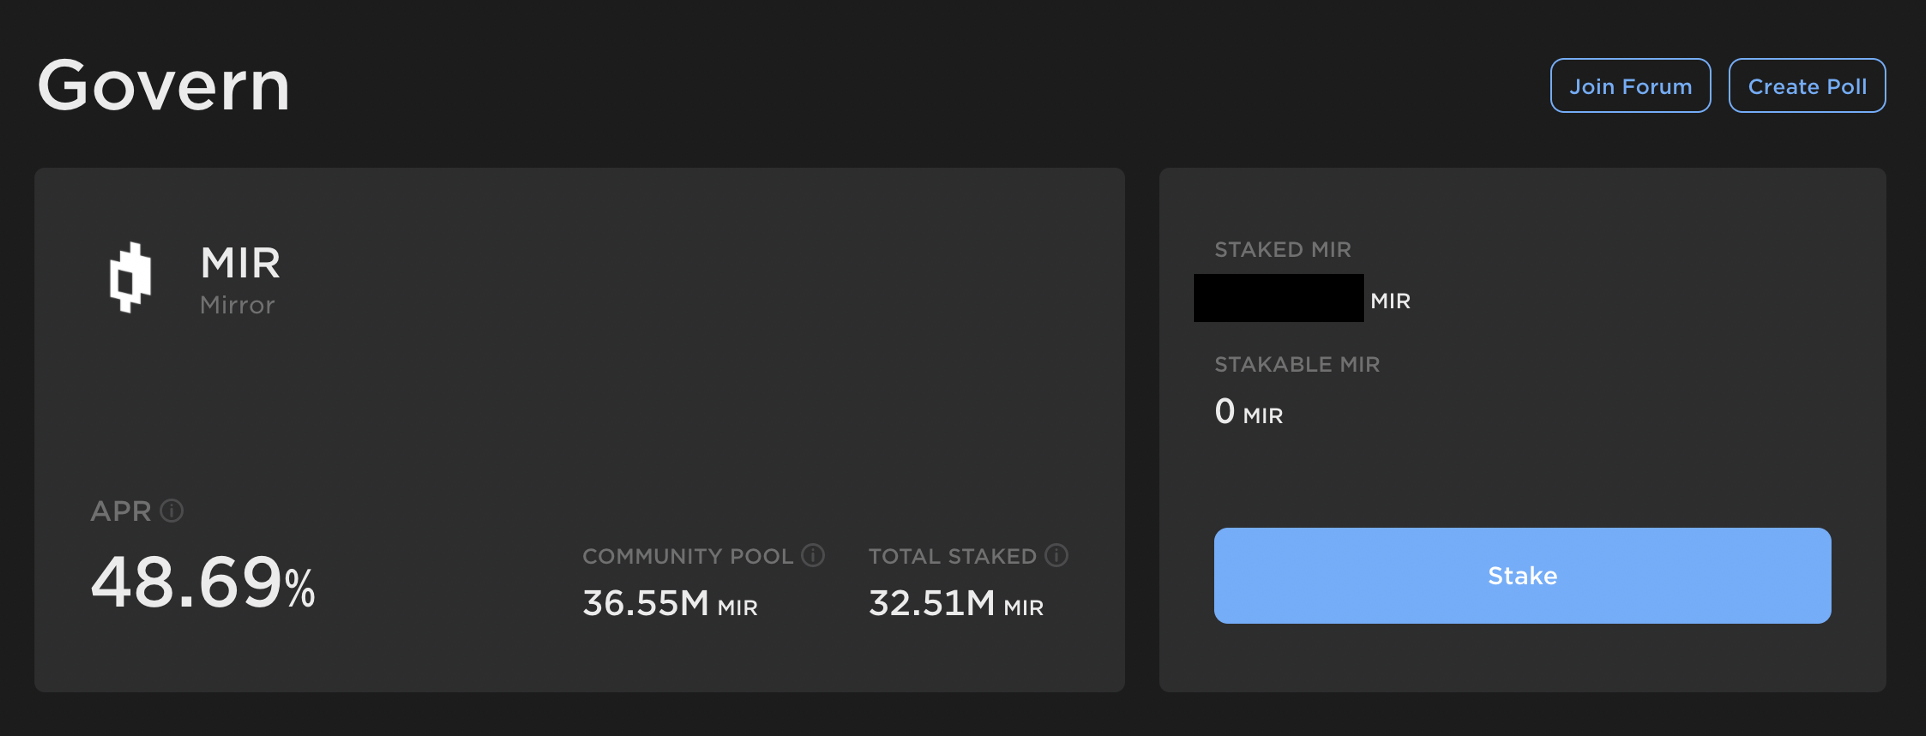1926x736 pixels.
Task: Open the Community Pool info tooltip icon
Action: tap(813, 555)
